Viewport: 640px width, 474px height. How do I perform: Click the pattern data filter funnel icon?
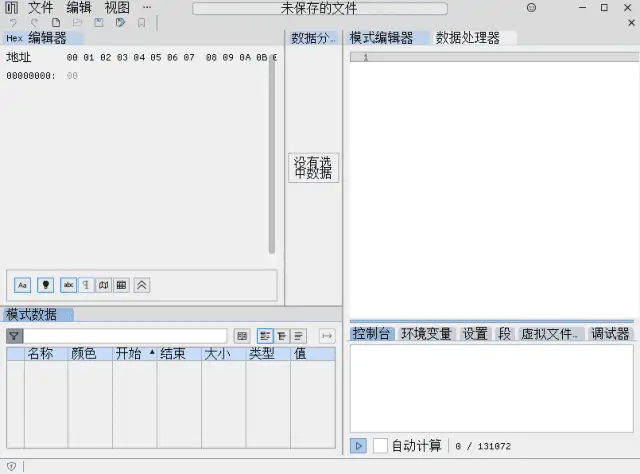click(x=14, y=336)
